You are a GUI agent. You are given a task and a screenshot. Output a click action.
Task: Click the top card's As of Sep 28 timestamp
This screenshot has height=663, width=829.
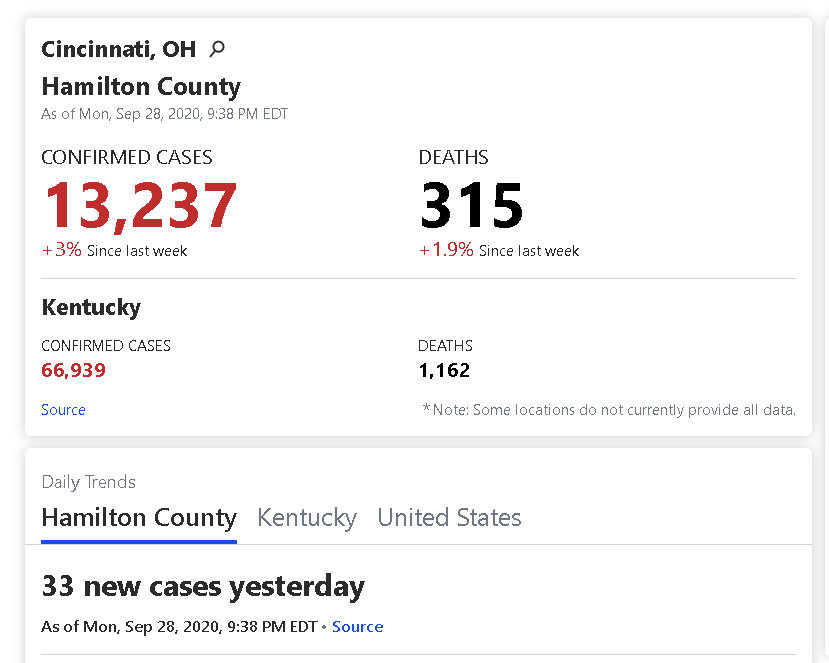(x=164, y=114)
